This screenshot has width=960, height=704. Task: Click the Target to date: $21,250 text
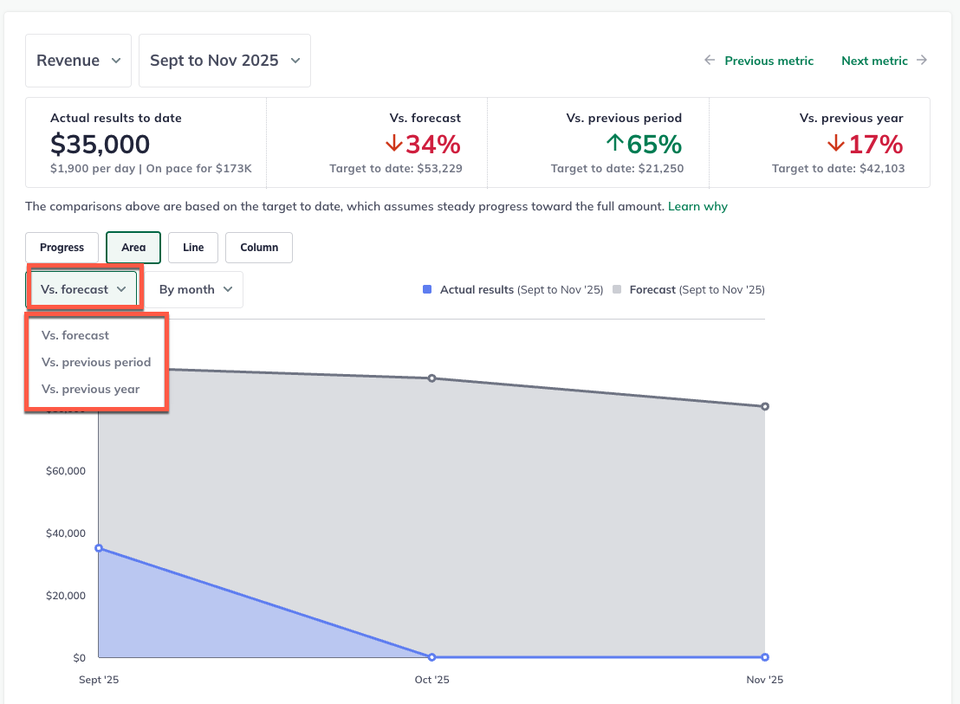[x=617, y=168]
